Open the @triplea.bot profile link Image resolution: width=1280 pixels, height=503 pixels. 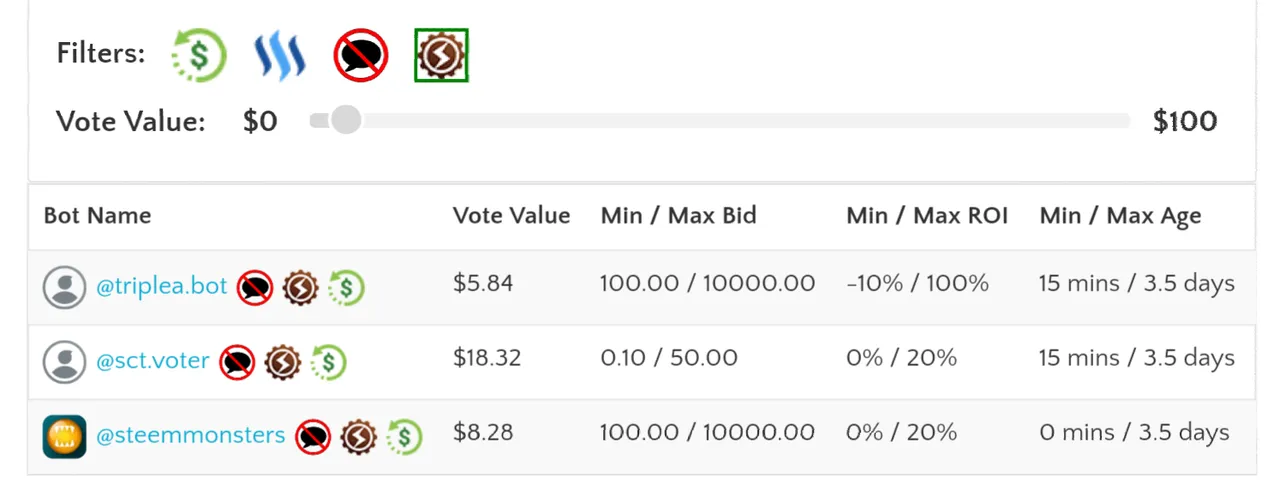coord(162,287)
